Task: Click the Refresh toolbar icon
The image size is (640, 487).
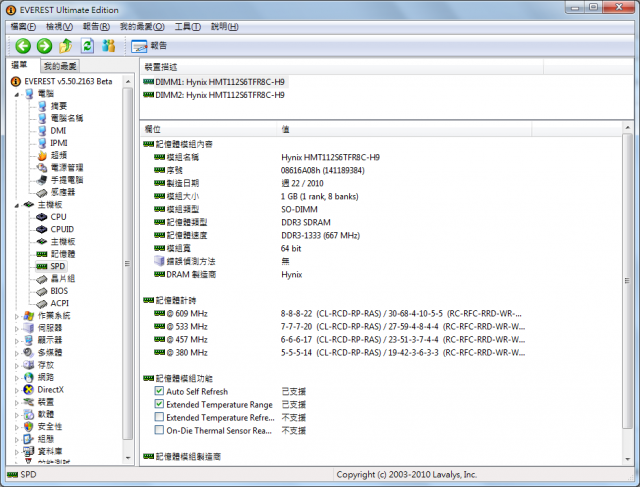Action: [x=87, y=46]
